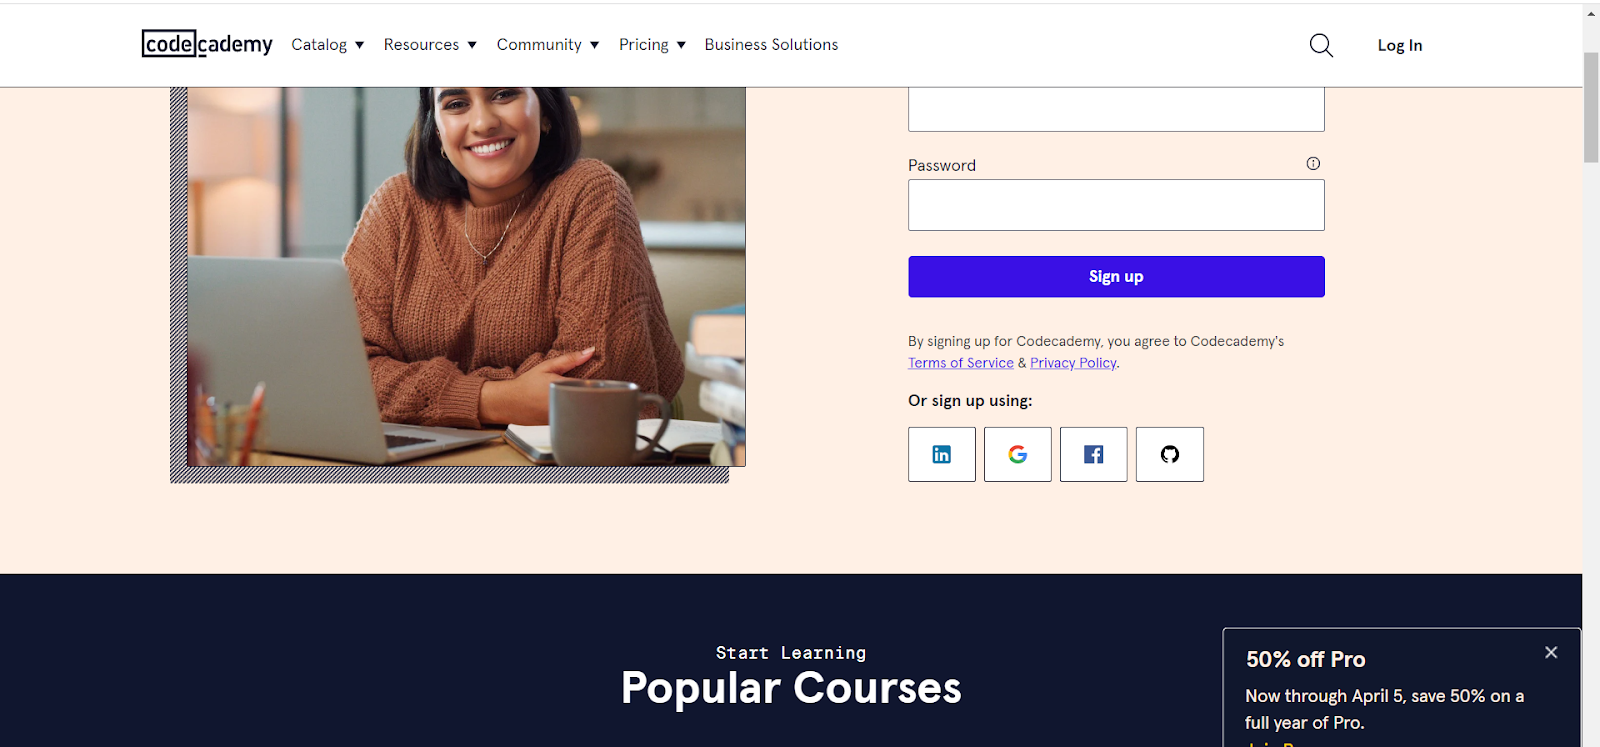Go to Business Solutions
1600x747 pixels.
coord(771,45)
